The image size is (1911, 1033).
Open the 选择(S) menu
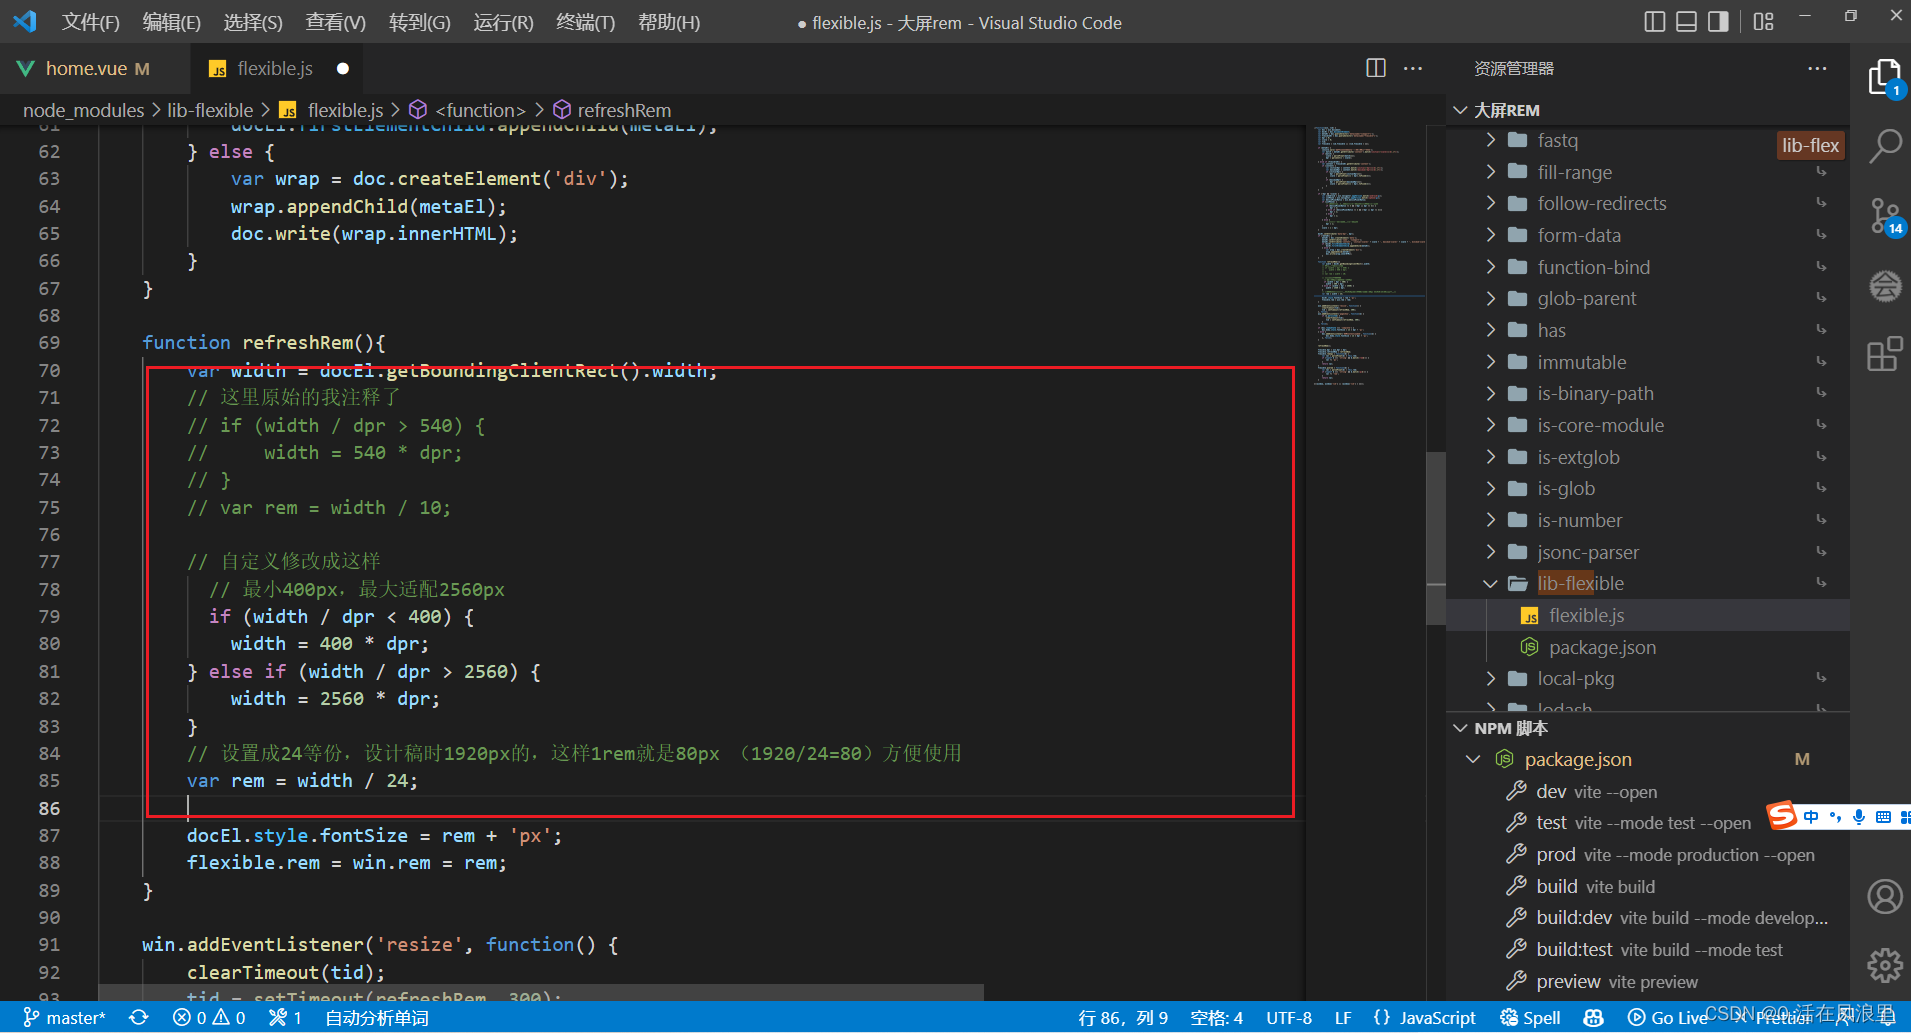click(x=253, y=22)
